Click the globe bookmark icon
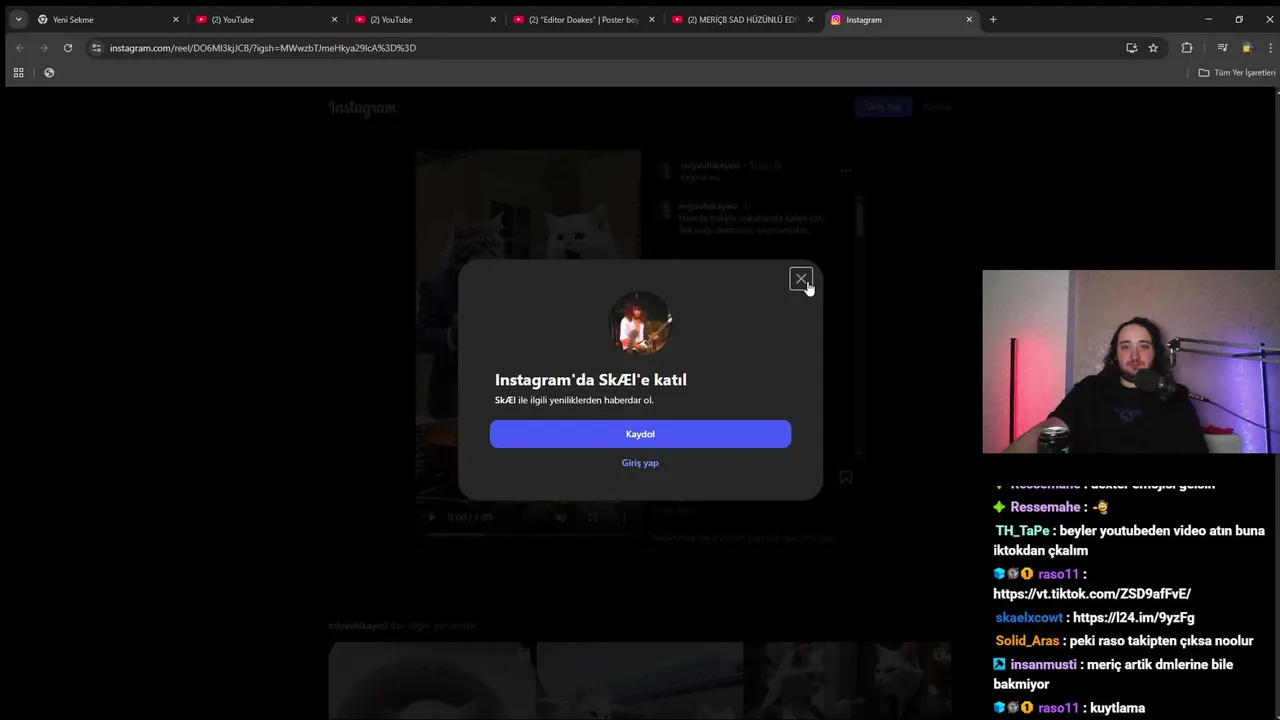The height and width of the screenshot is (720, 1280). point(49,72)
